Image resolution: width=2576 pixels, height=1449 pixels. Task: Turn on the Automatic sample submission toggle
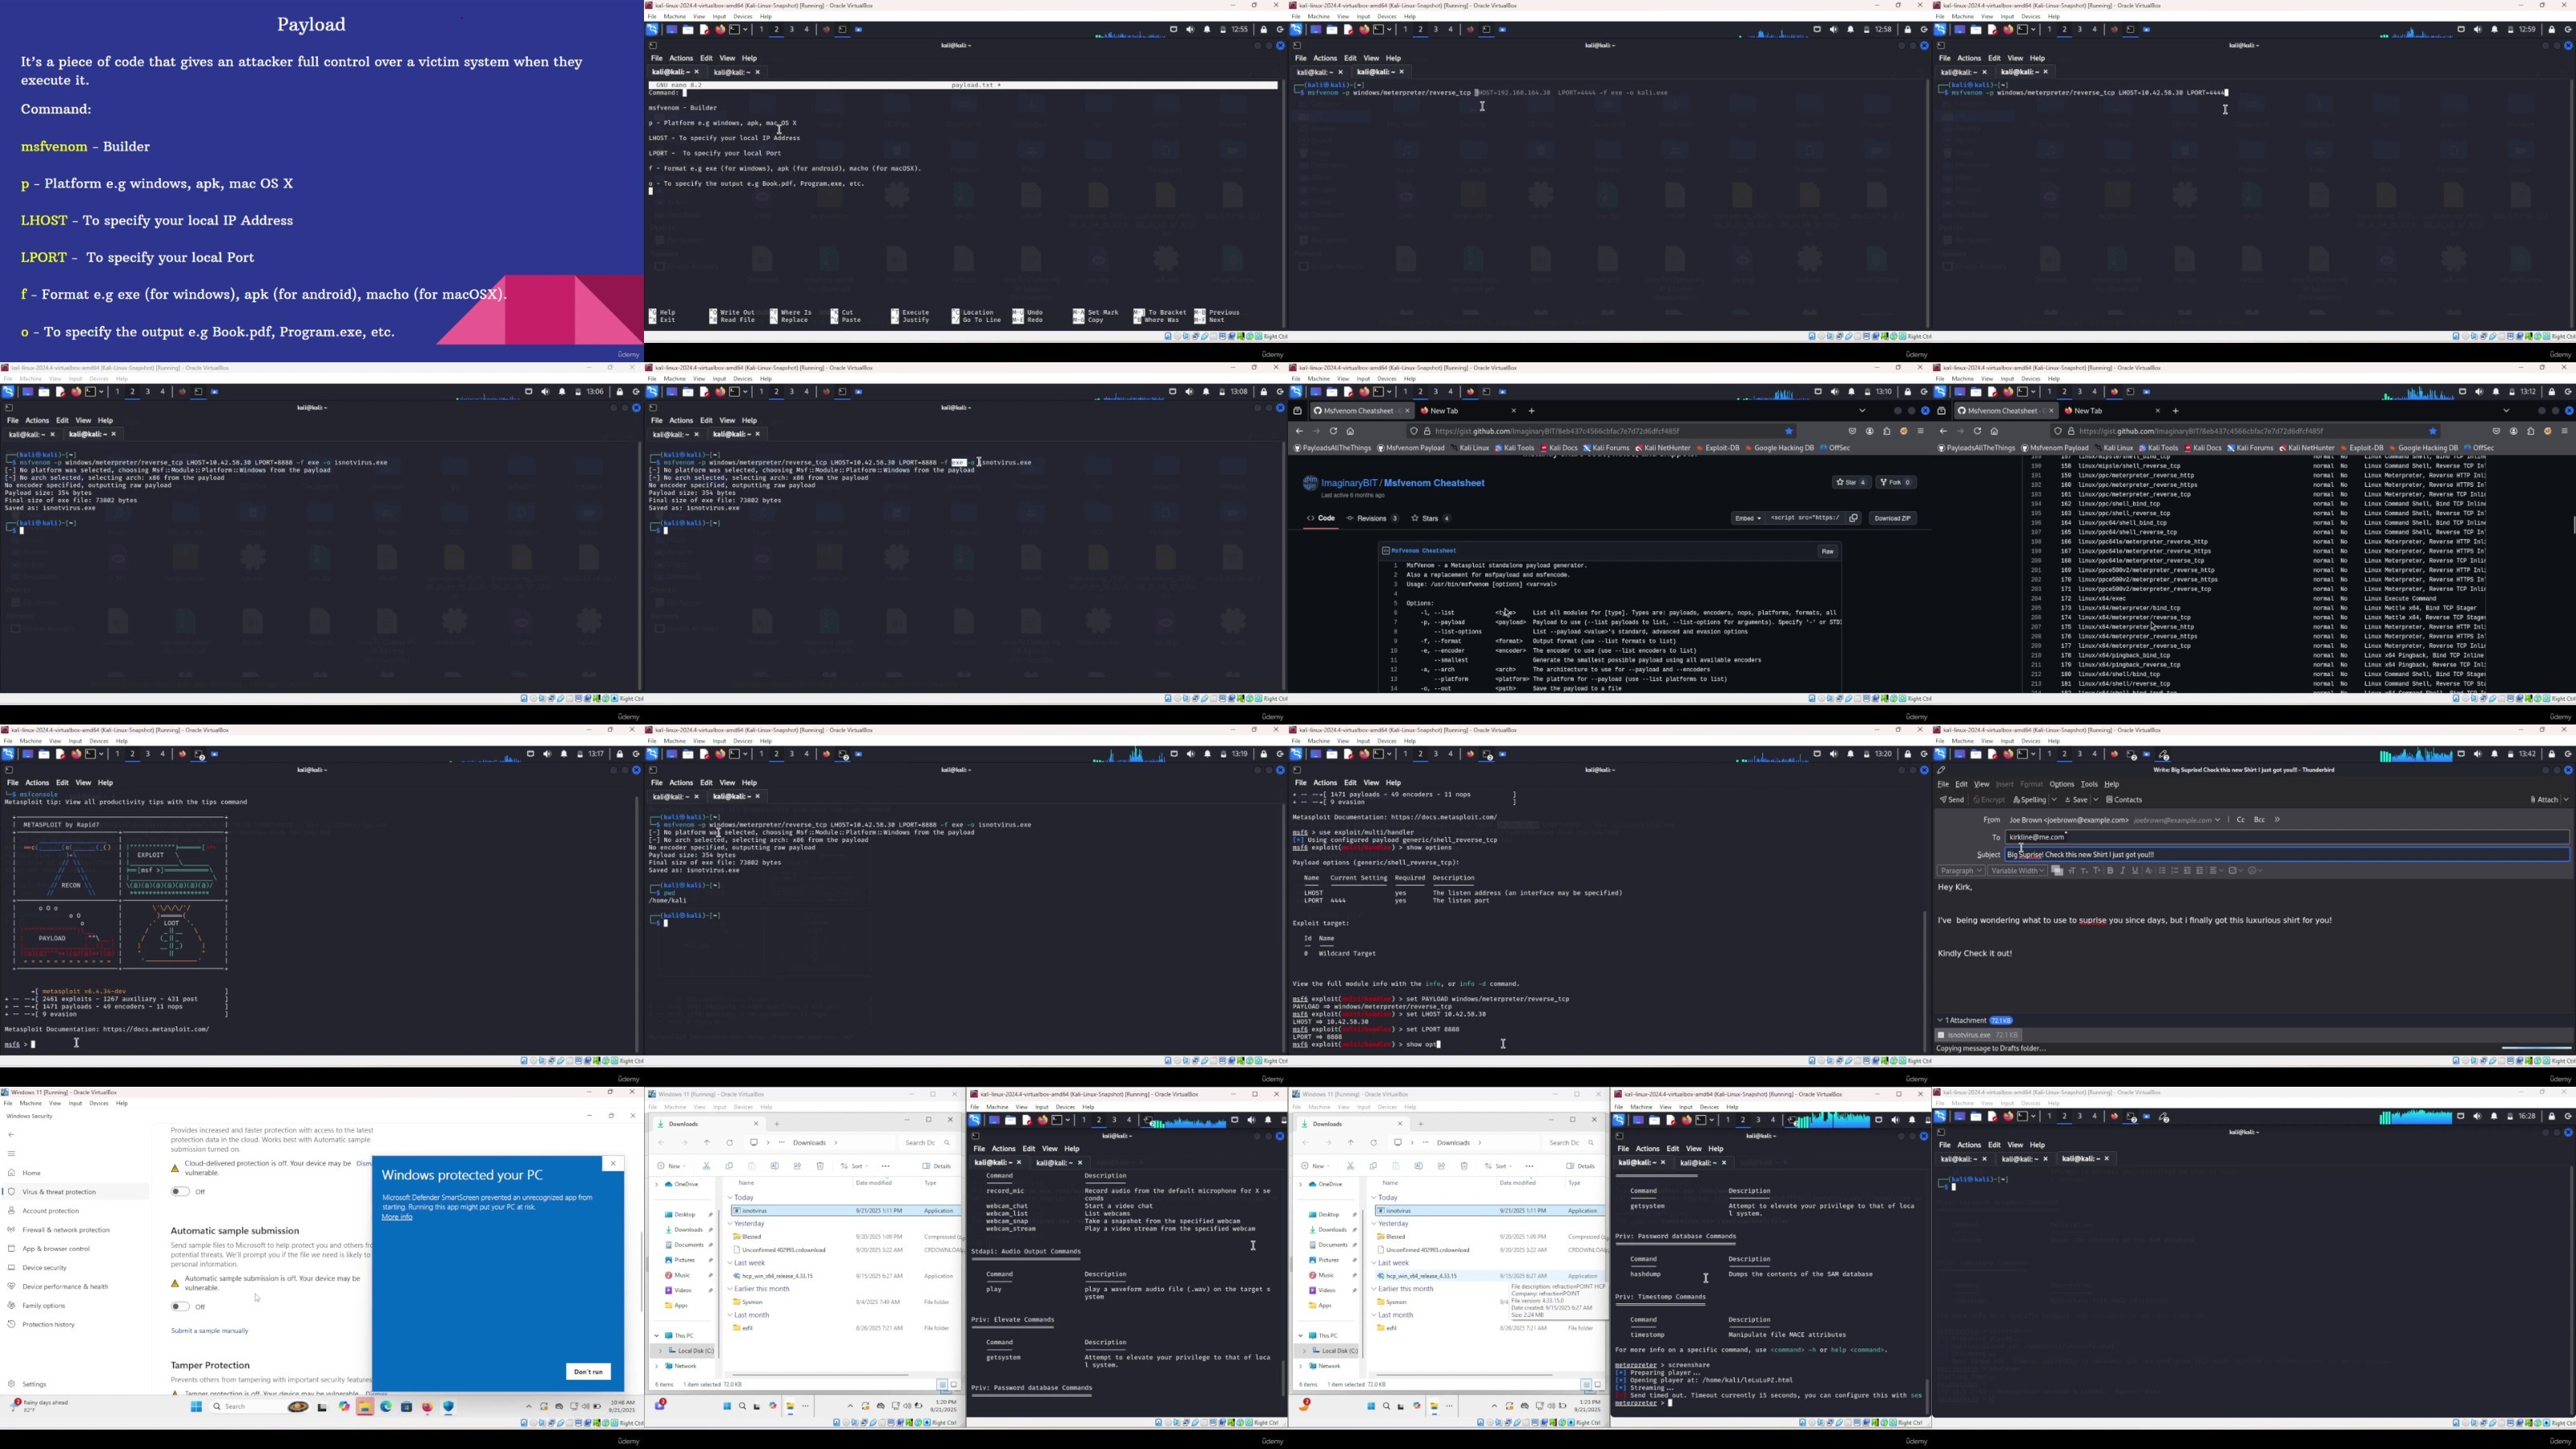[x=180, y=1307]
